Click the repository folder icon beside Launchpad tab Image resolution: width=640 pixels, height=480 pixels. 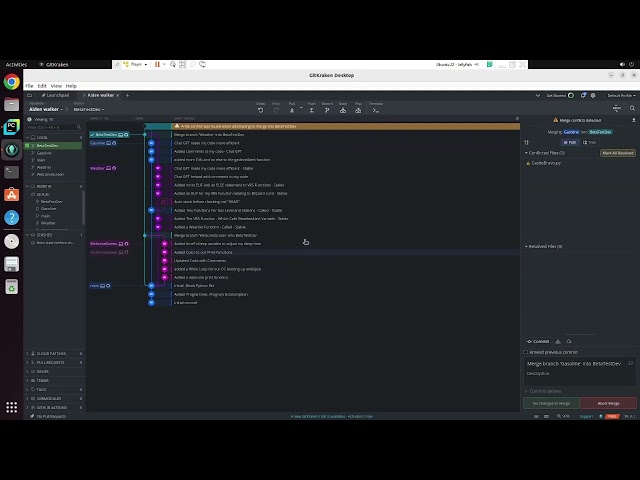[x=29, y=95]
